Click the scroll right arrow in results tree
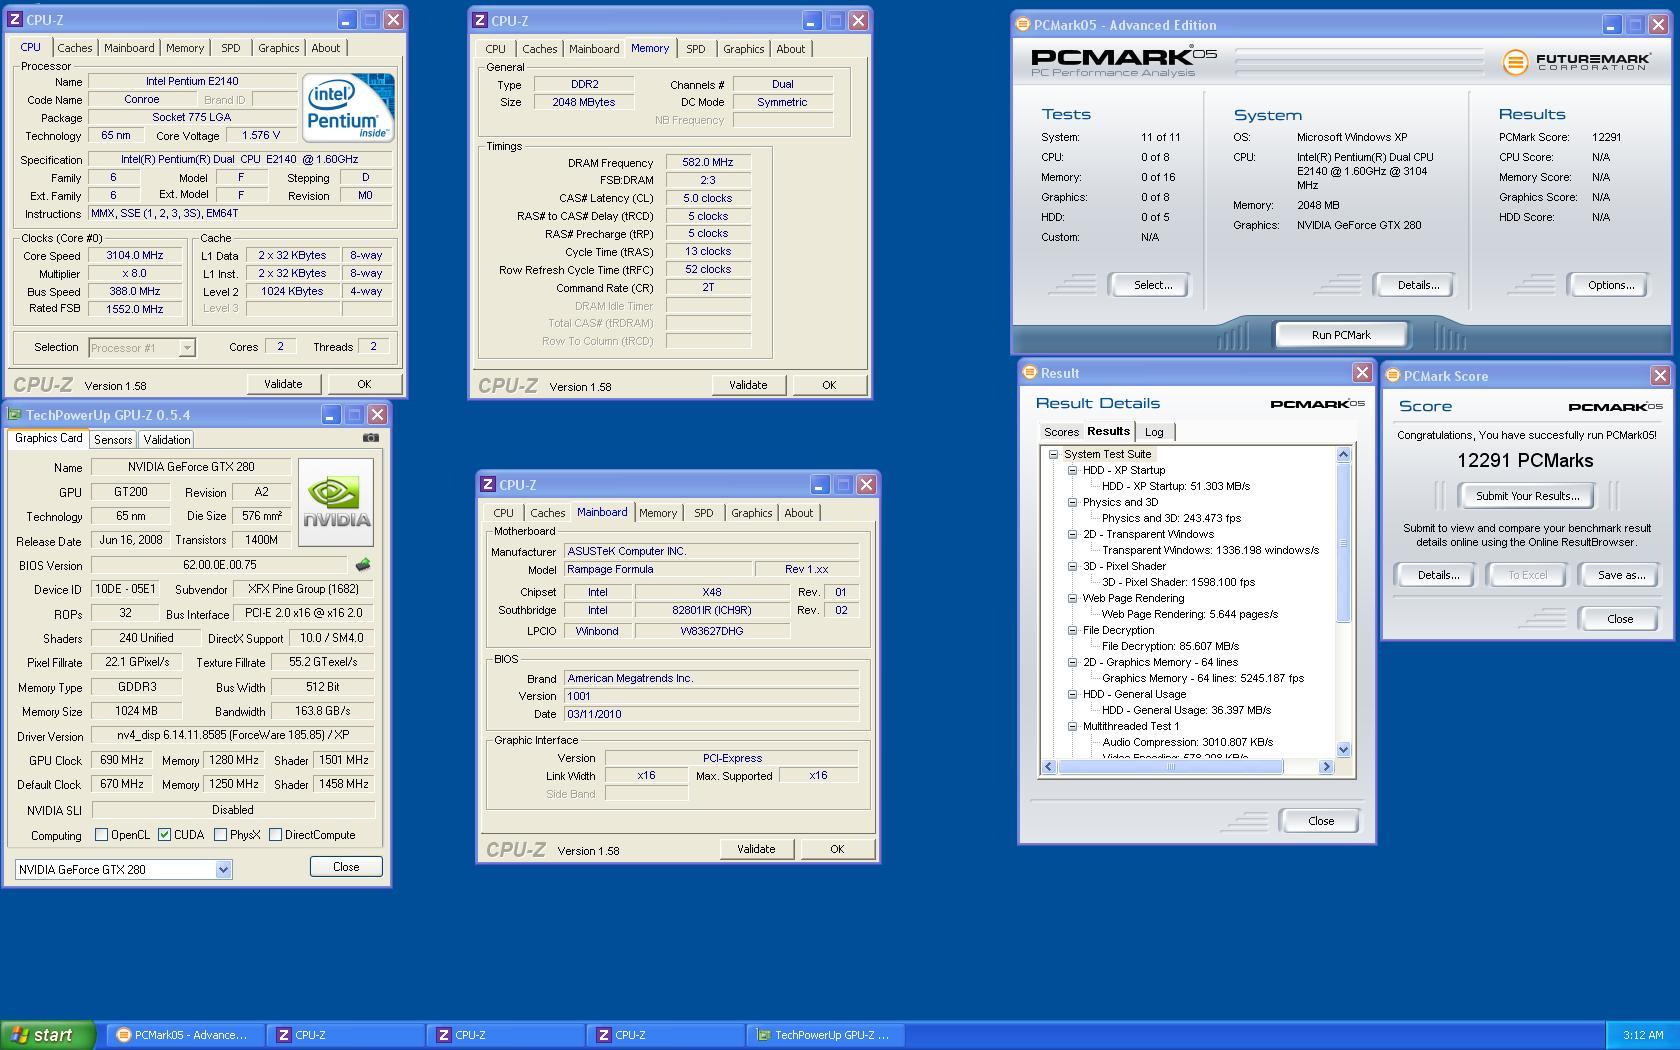 (1327, 767)
